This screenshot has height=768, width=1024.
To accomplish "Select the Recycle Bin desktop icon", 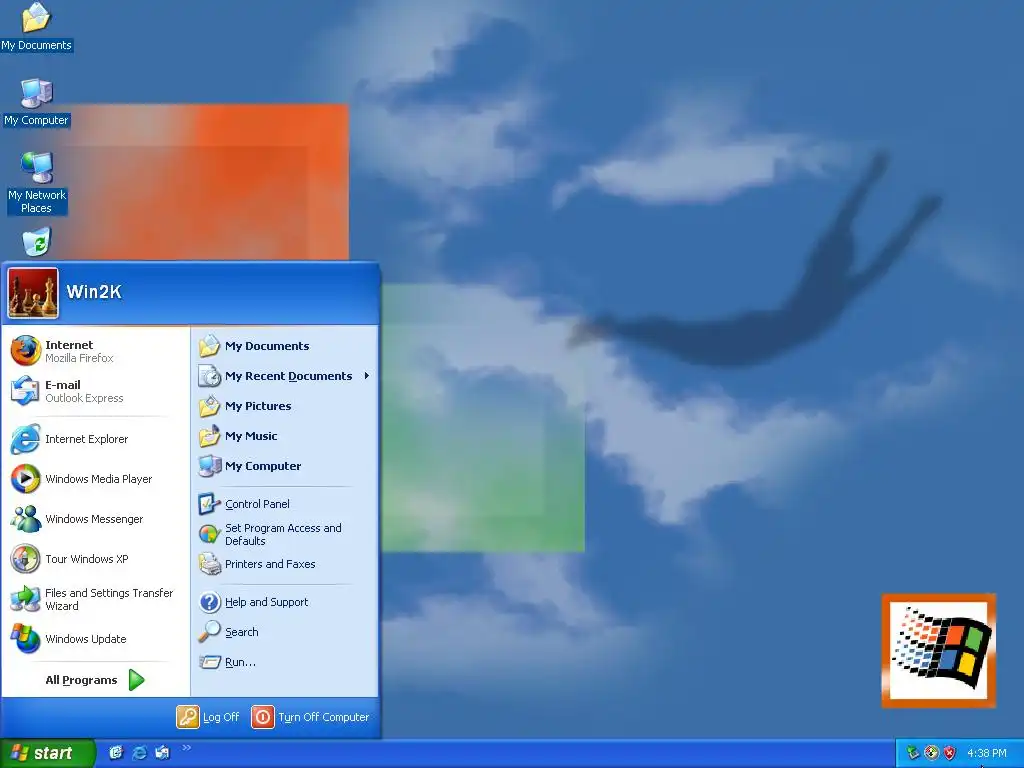I will pyautogui.click(x=37, y=242).
